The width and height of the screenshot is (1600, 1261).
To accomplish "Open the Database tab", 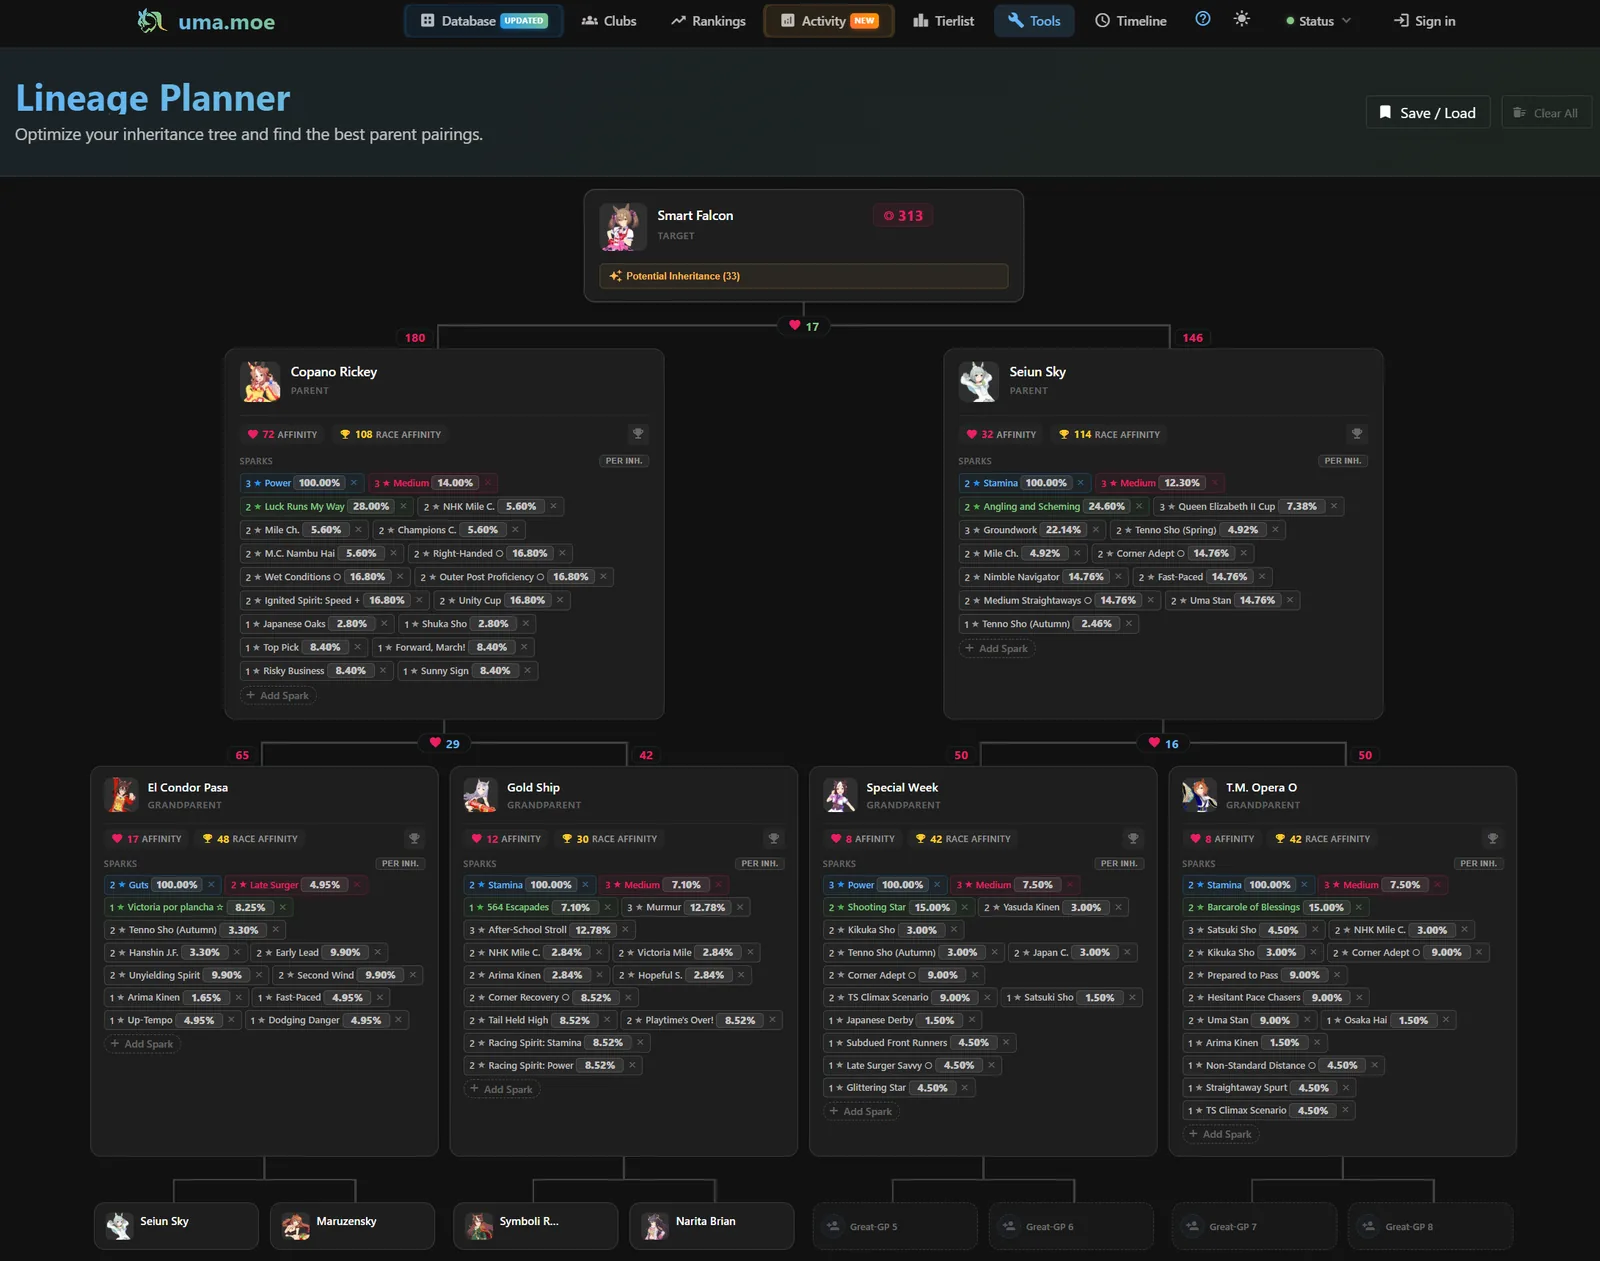I will 484,21.
